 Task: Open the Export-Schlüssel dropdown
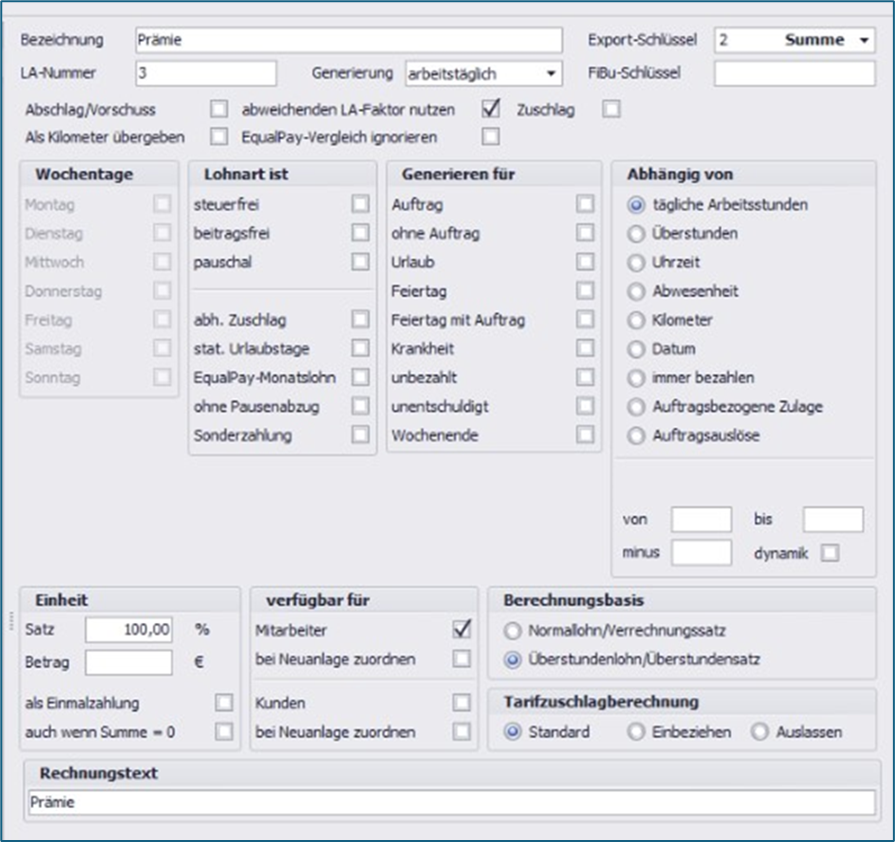pyautogui.click(x=864, y=40)
